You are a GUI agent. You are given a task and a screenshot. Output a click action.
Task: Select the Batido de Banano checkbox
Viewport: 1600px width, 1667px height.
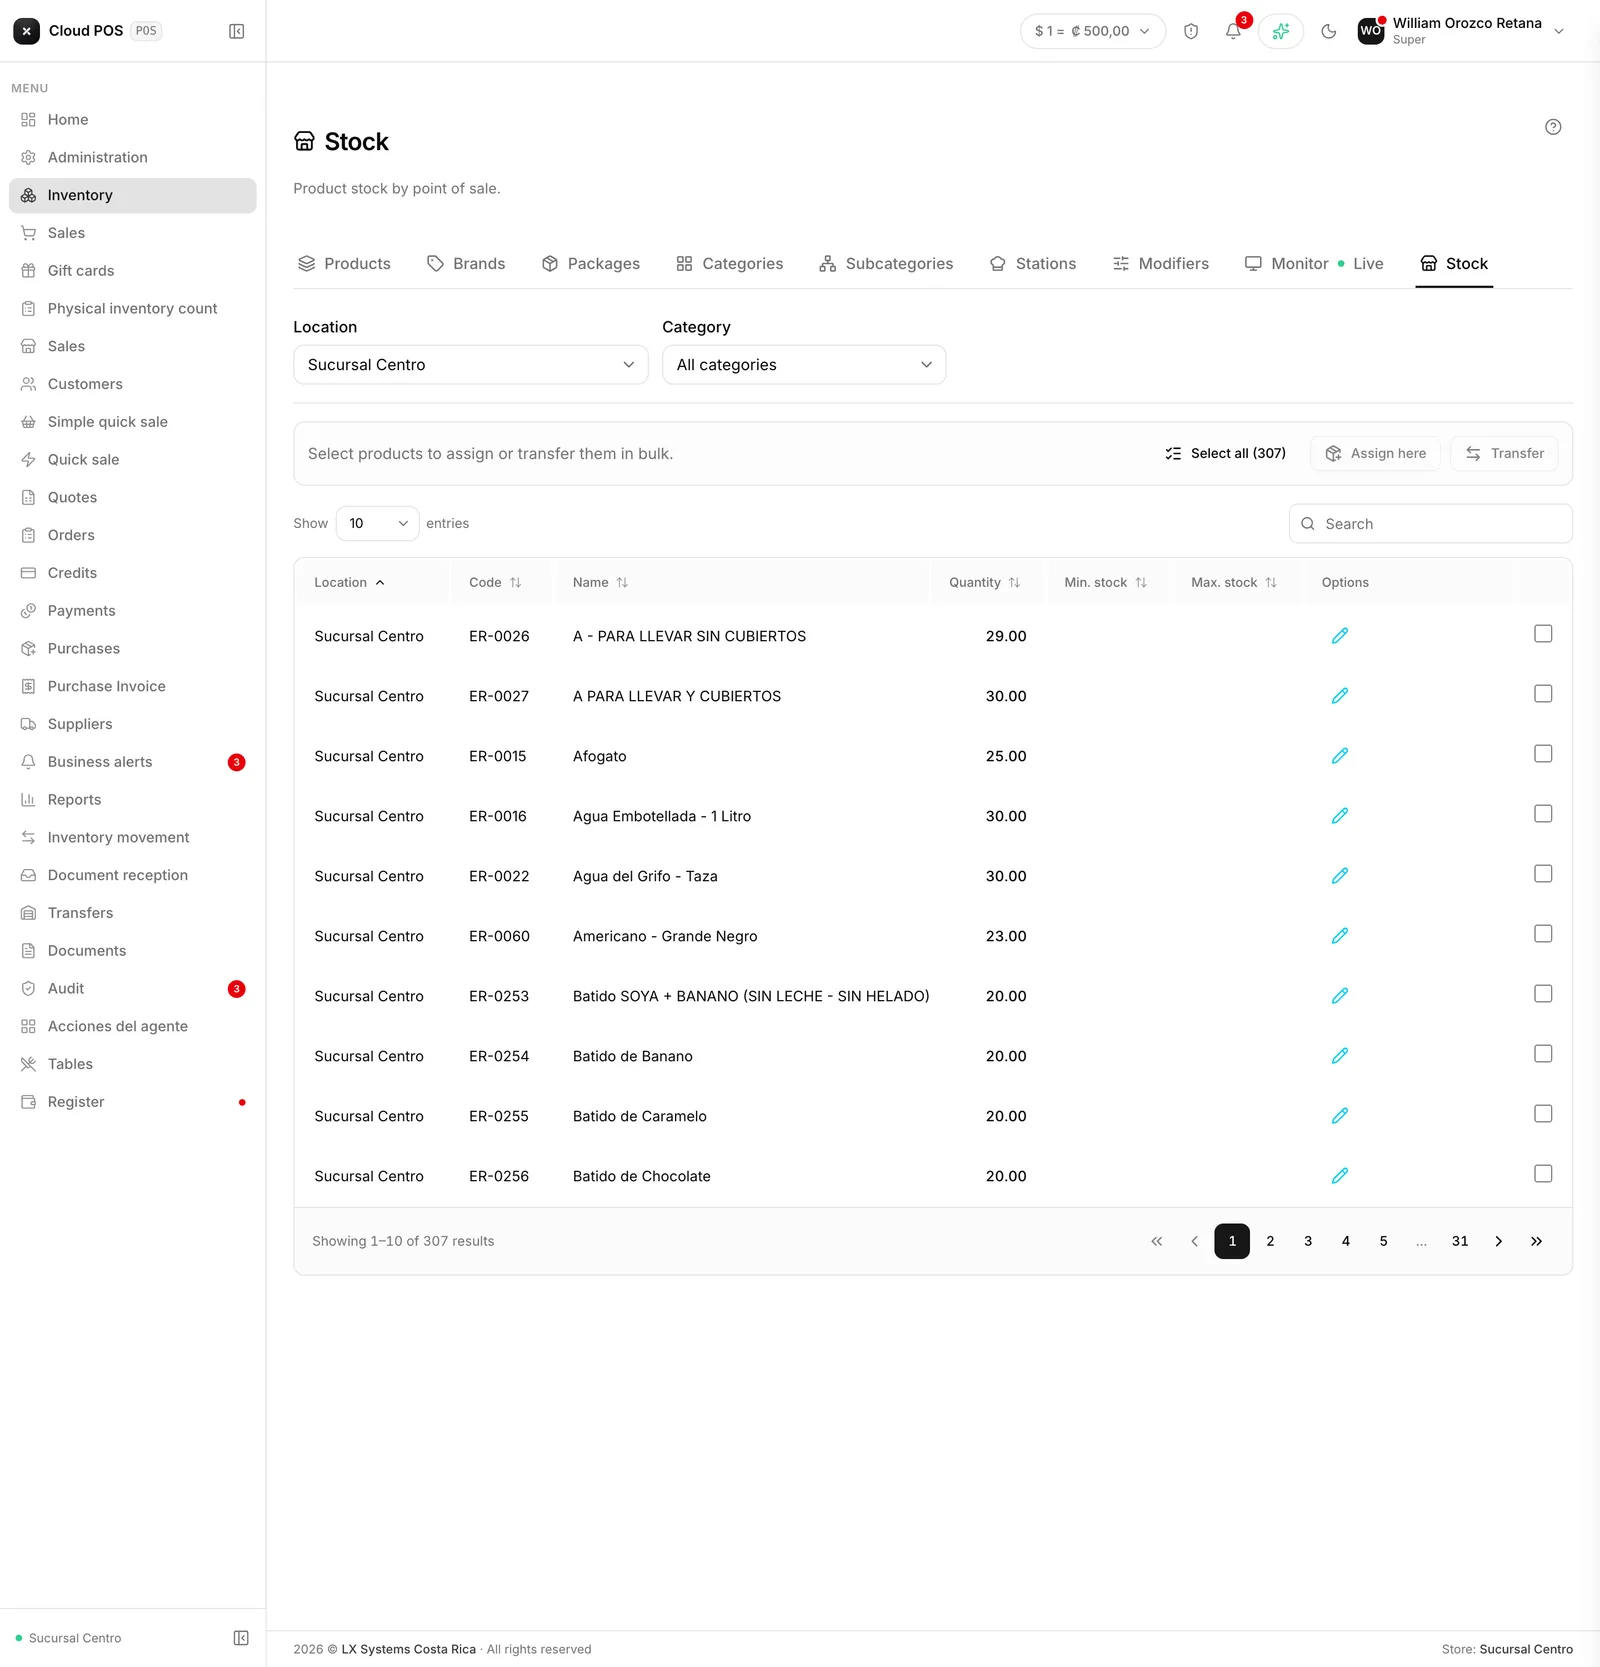click(x=1543, y=1054)
